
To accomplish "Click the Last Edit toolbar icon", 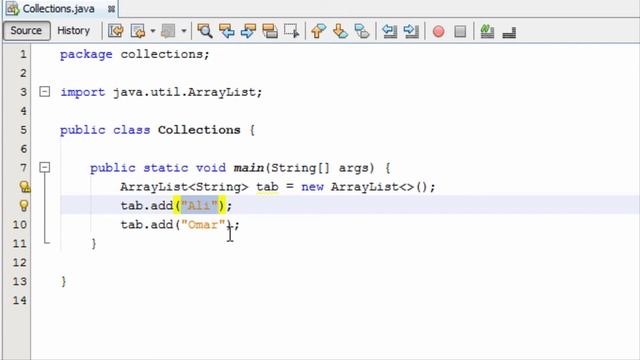I will tap(116, 31).
